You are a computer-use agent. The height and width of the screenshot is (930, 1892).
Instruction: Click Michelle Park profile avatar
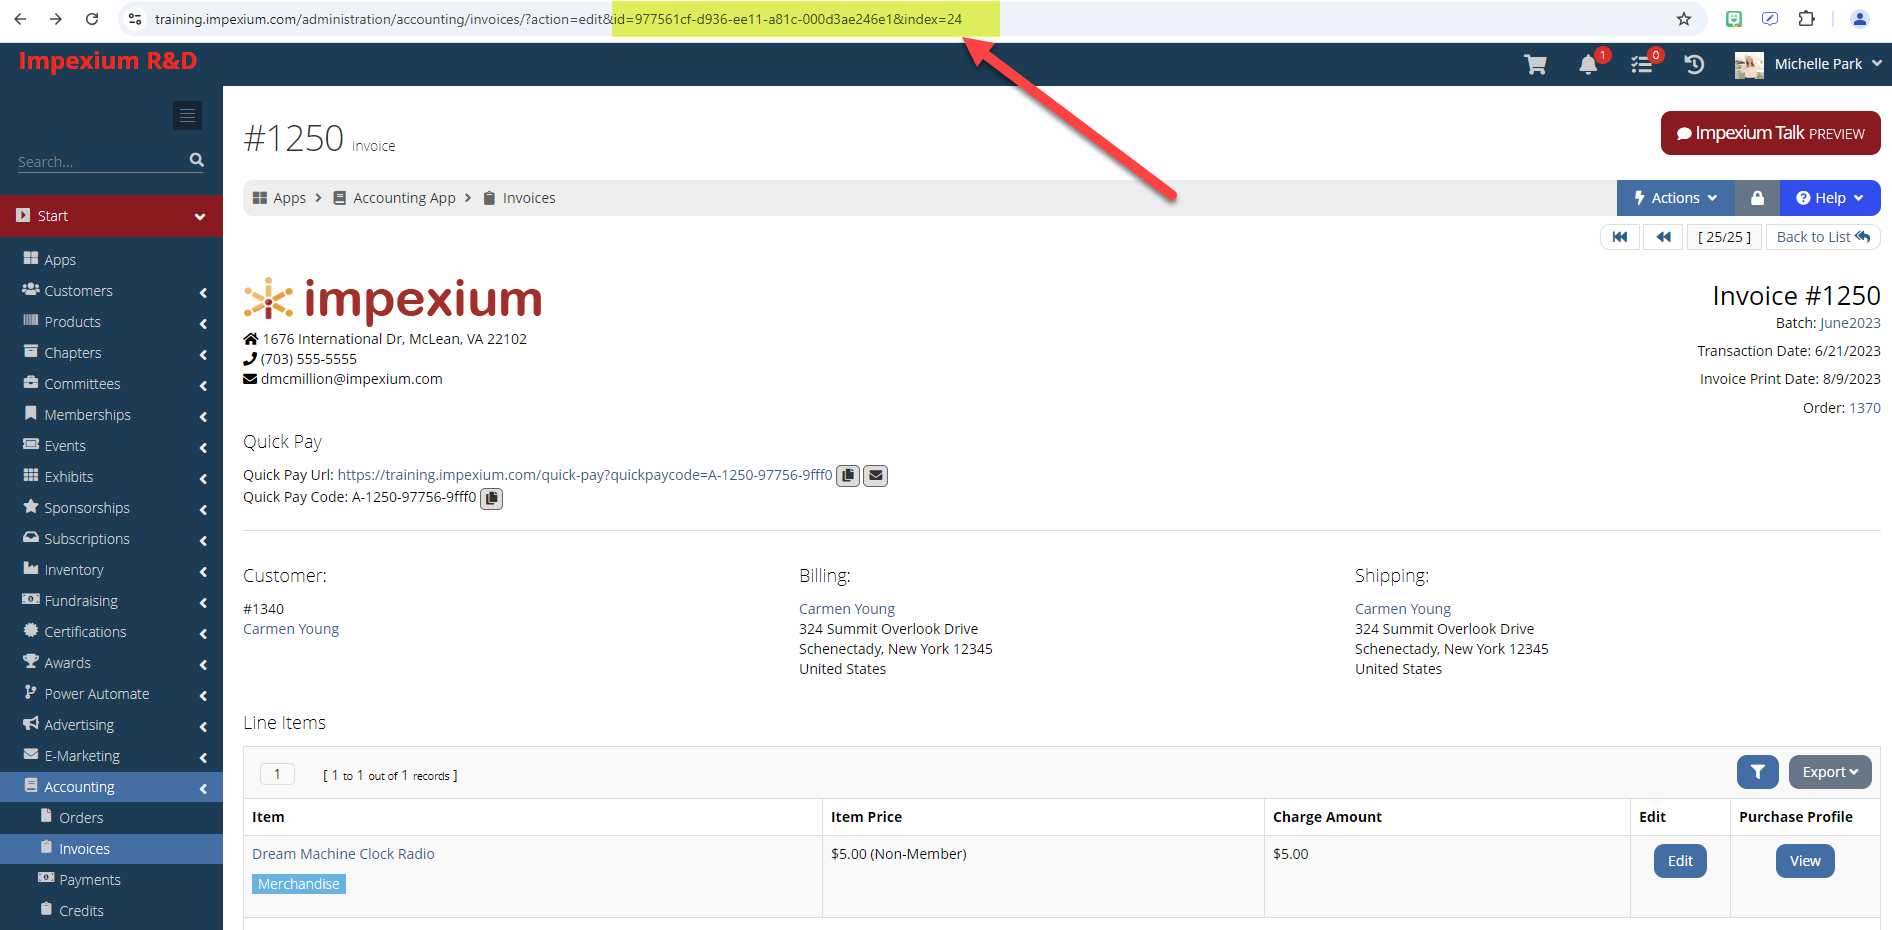pos(1749,65)
